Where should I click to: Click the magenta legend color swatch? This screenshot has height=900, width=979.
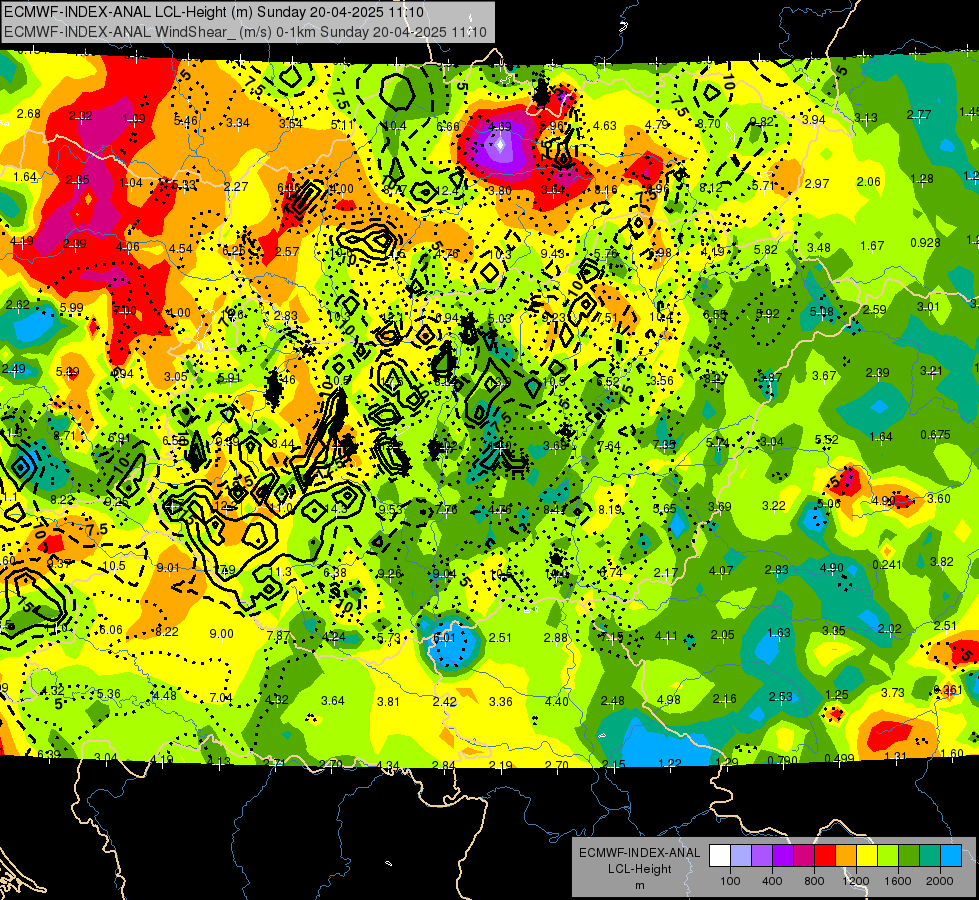click(804, 856)
